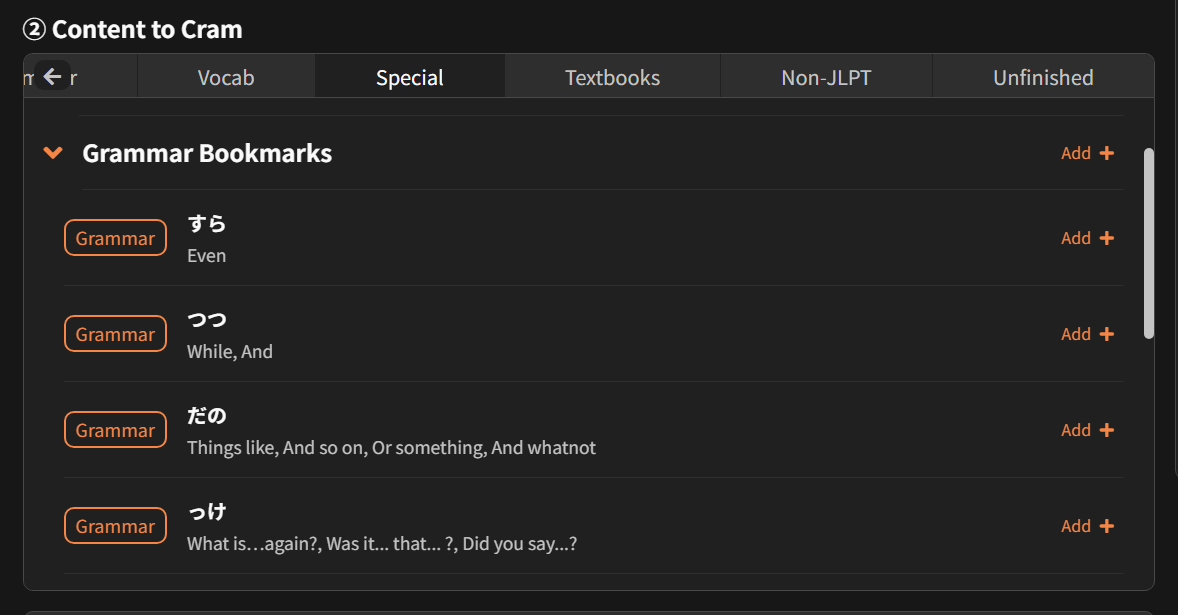Collapse the Grammar Bookmarks section chevron
1178x615 pixels.
pyautogui.click(x=53, y=153)
